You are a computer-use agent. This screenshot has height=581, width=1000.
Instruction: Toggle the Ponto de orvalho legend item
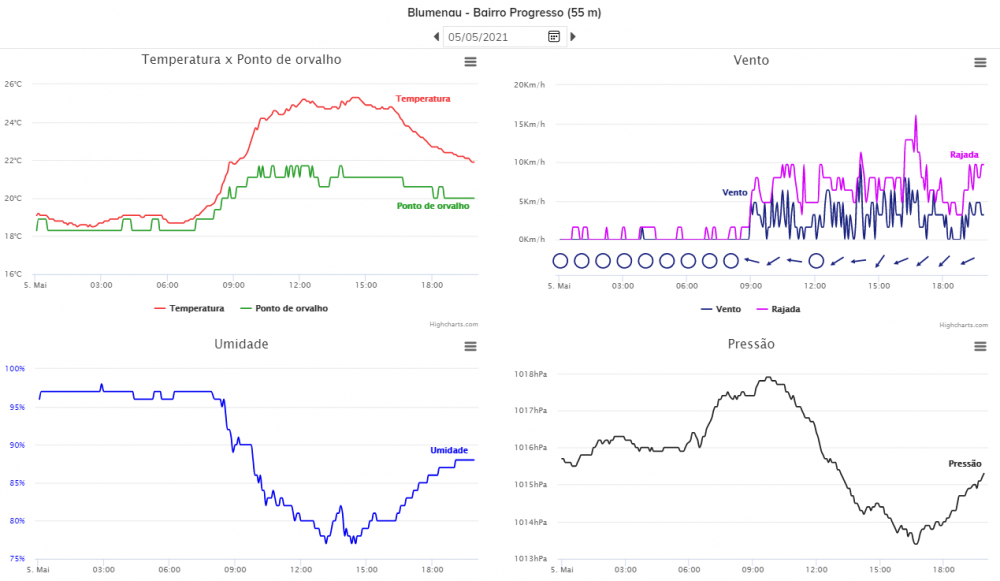coord(284,308)
